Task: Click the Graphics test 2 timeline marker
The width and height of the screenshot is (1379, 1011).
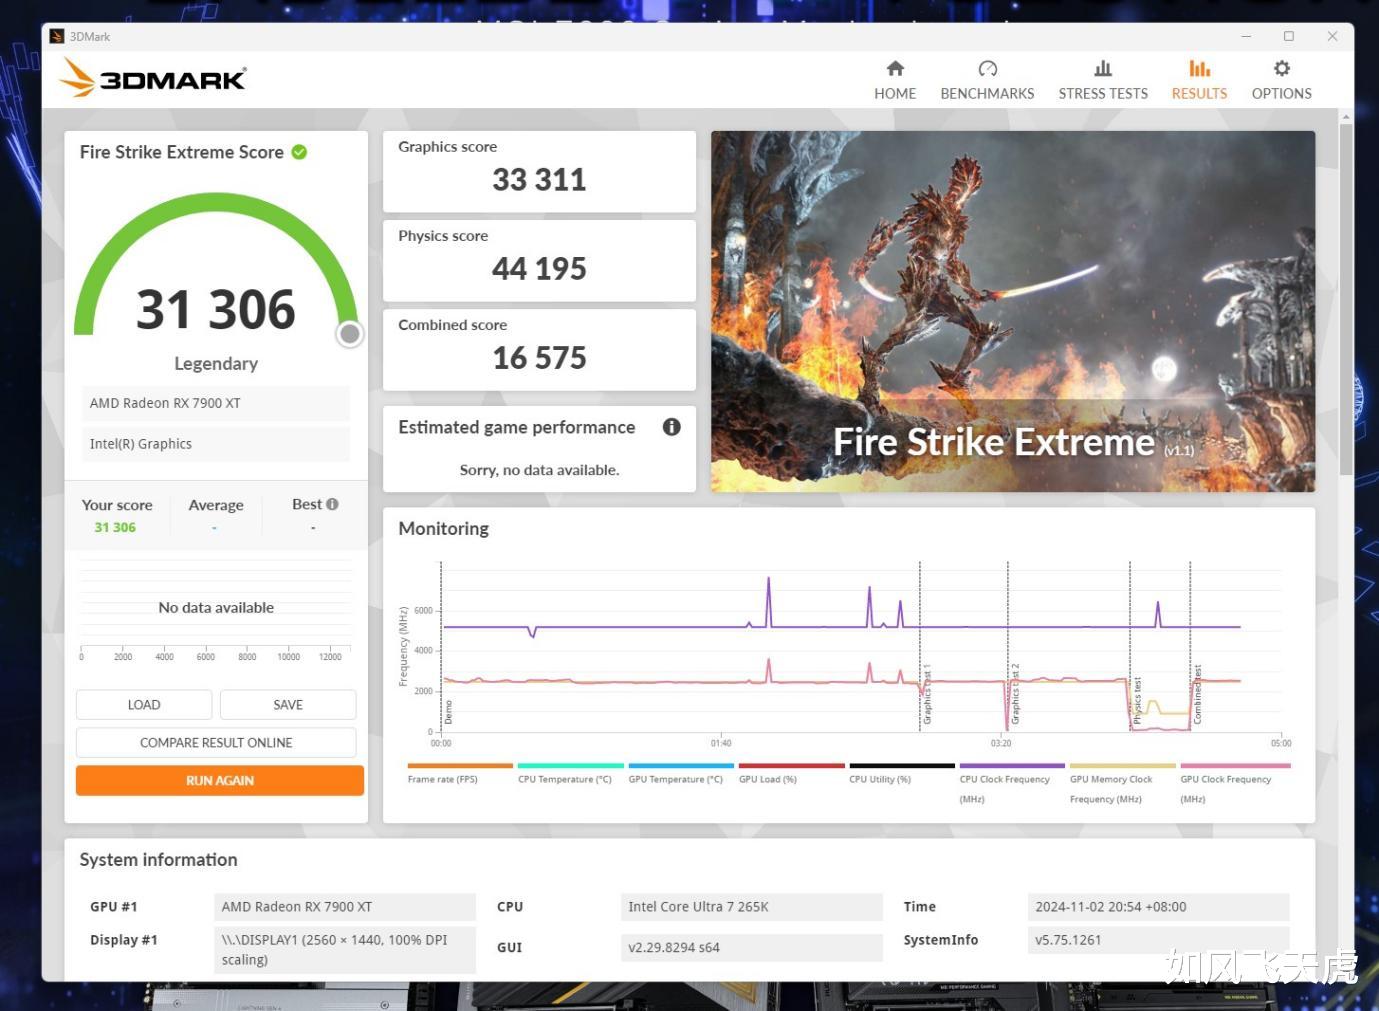Action: tap(1015, 694)
